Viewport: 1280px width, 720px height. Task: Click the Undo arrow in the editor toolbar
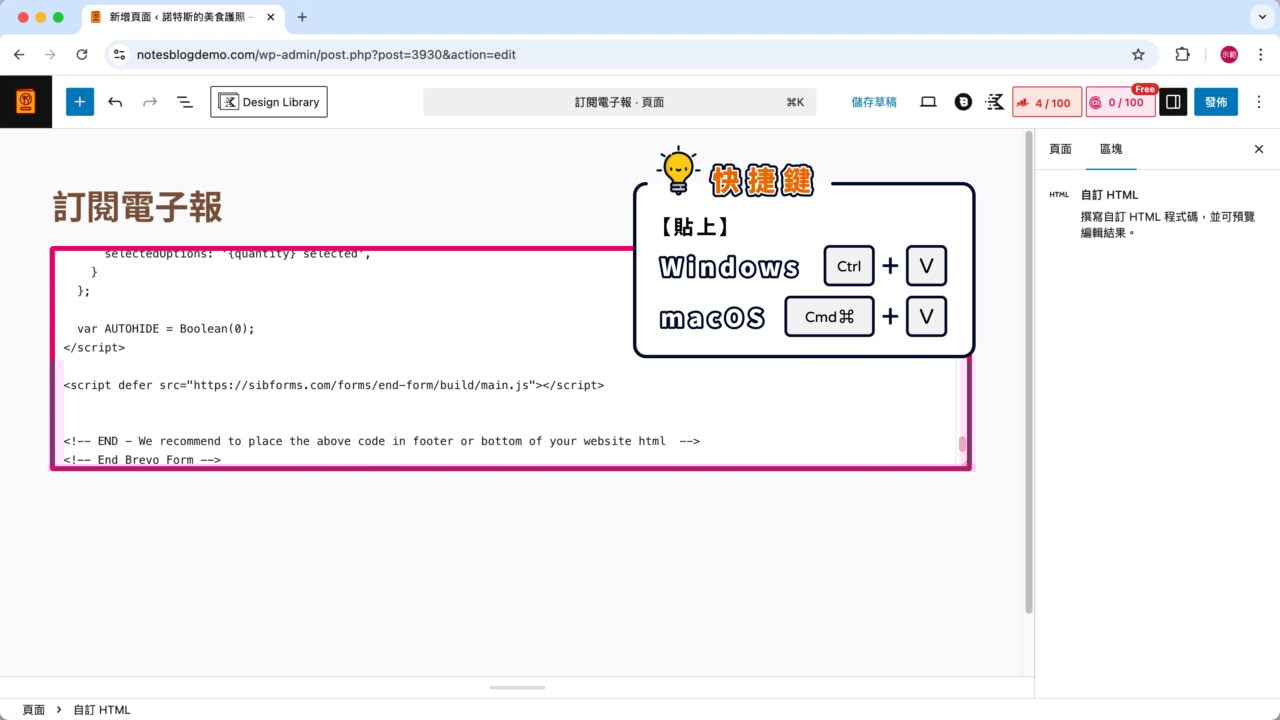click(x=116, y=101)
